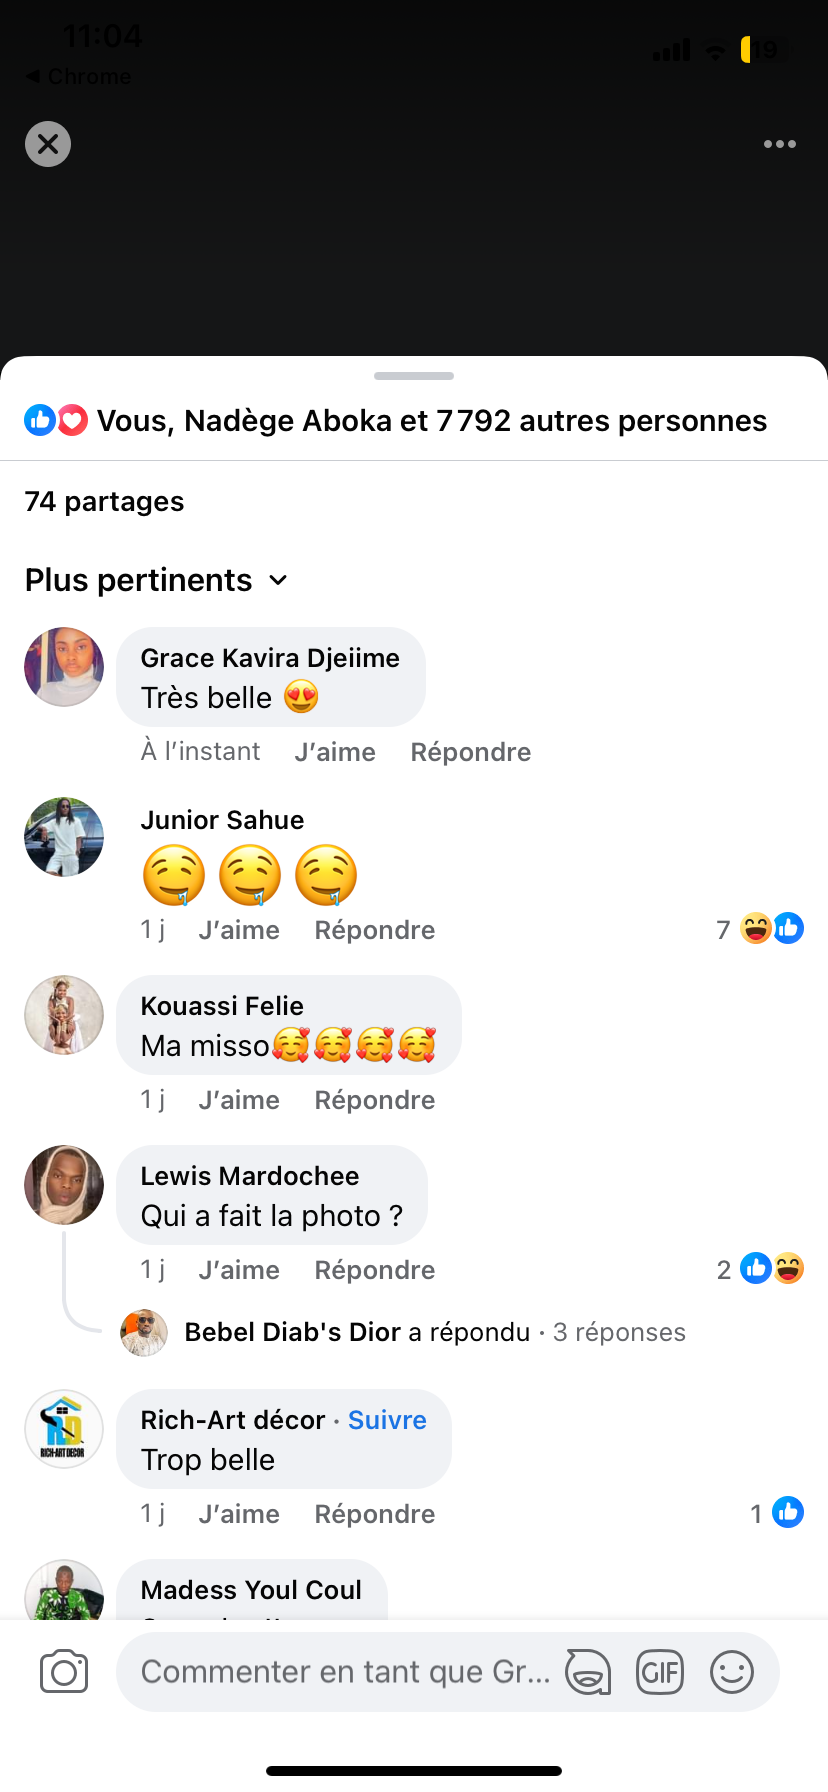Screen dimensions: 828x1792
Task: Like Kouassi Felie's comment
Action: 239,1100
